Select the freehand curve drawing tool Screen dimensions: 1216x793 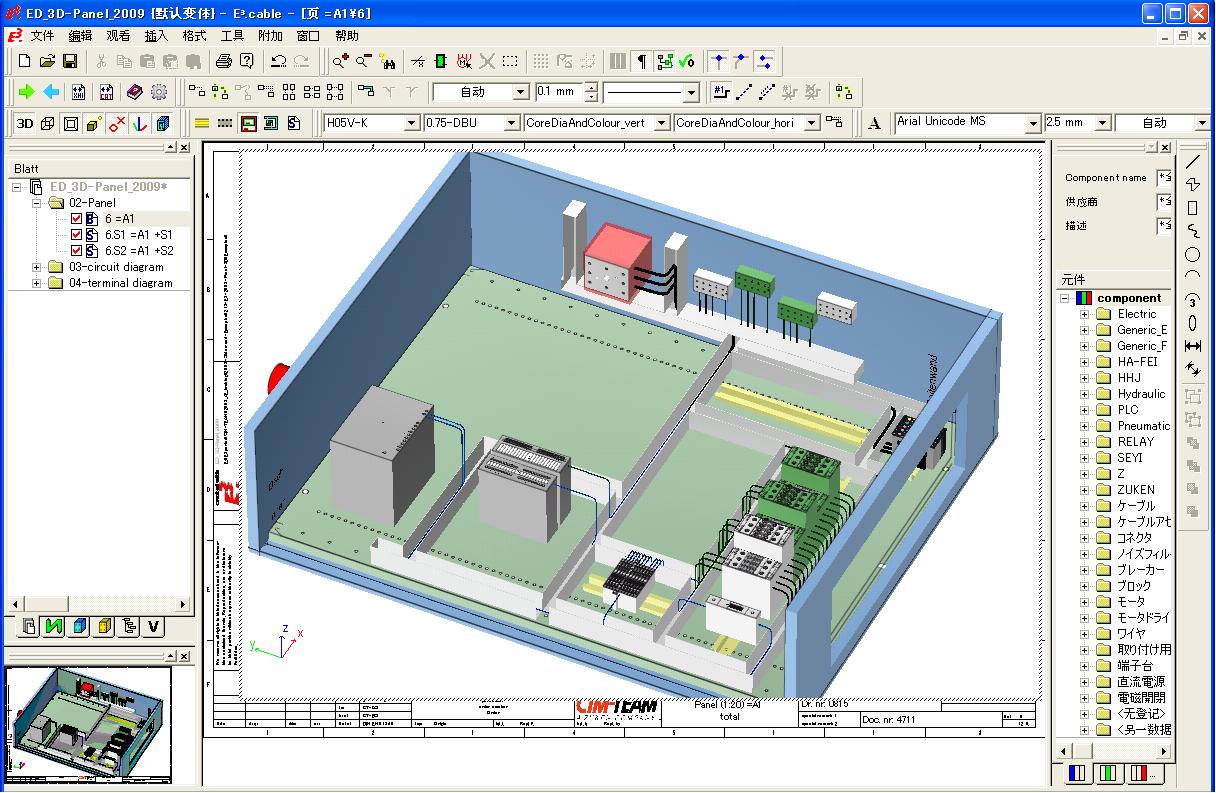click(1192, 231)
